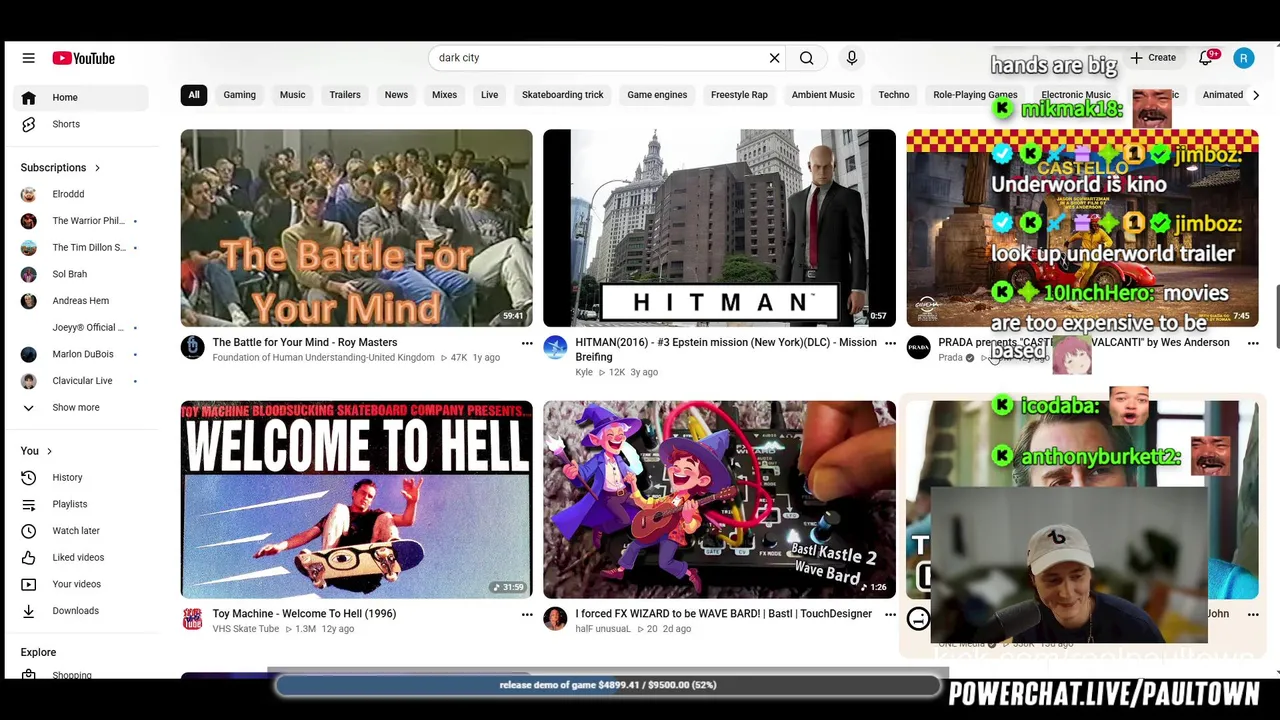The image size is (1280, 720).
Task: Select the Animated filter chip
Action: (1222, 95)
